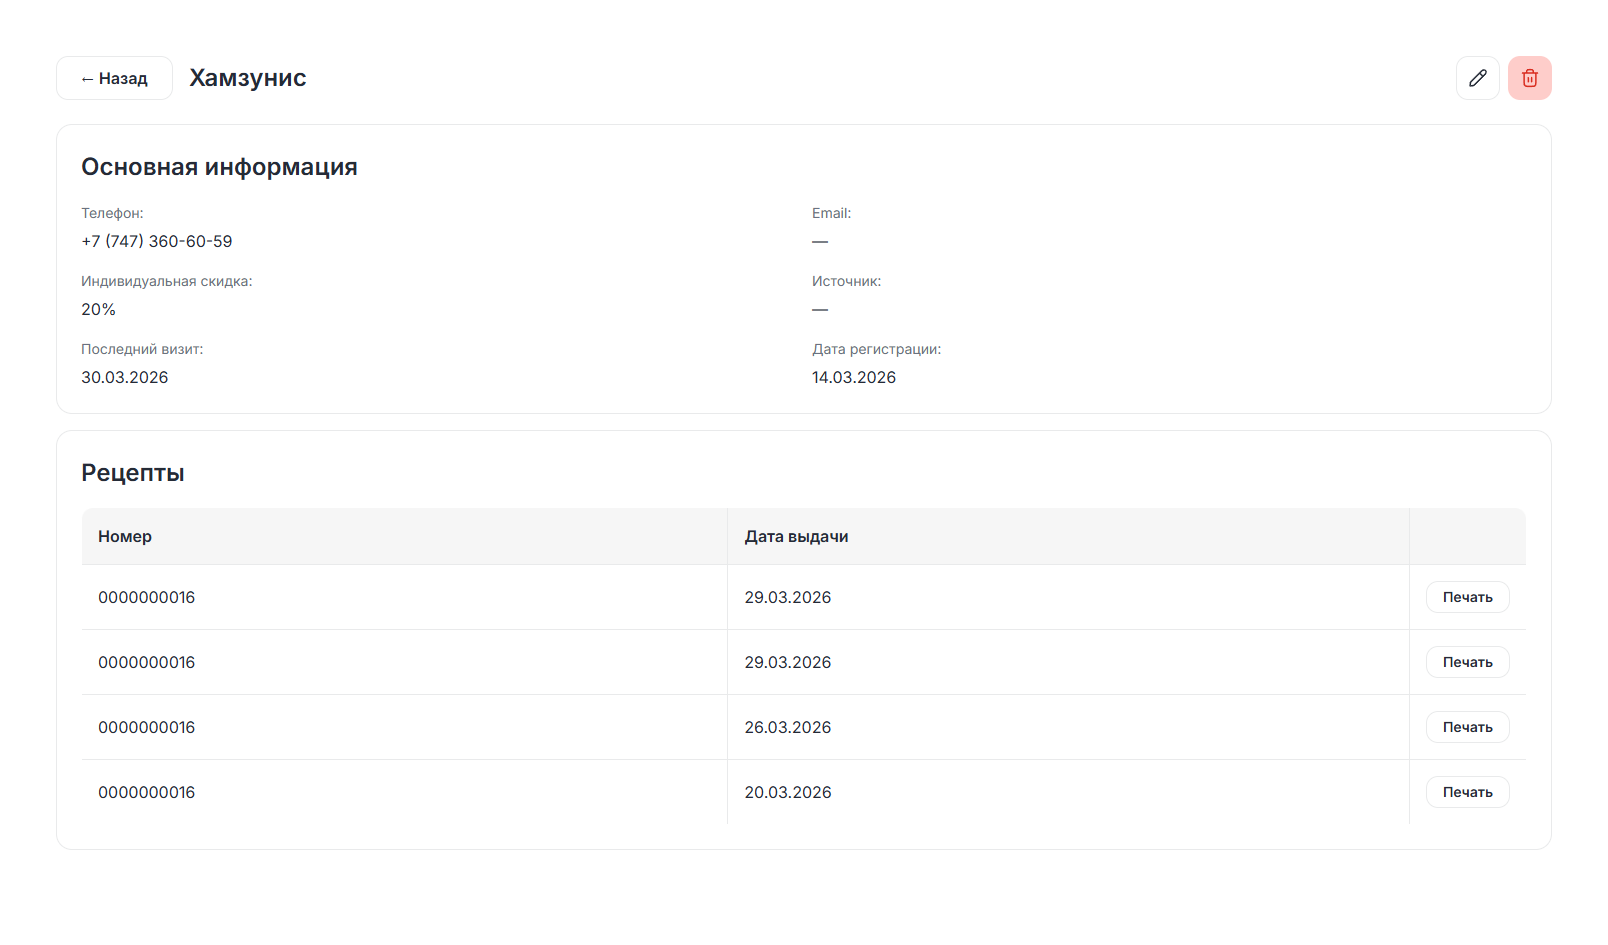
Task: Click the last visit date 30.03.2026
Action: [x=125, y=377]
